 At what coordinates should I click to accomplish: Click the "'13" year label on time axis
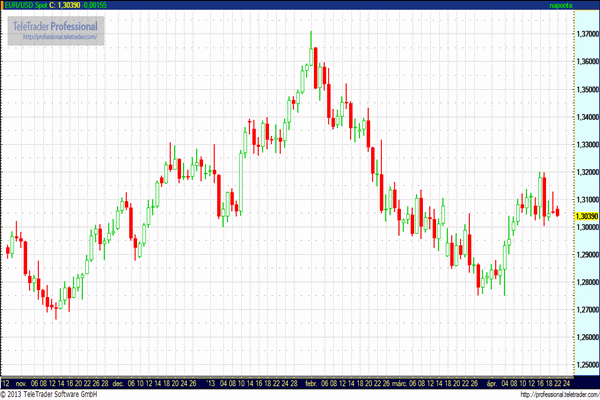point(209,383)
